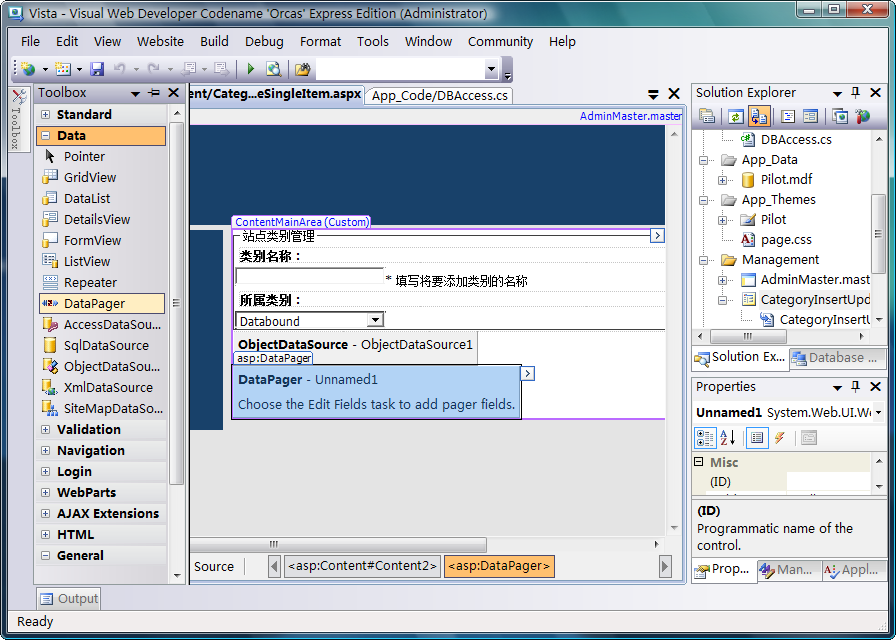
Task: Click the (ID) property value field
Action: pyautogui.click(x=827, y=482)
